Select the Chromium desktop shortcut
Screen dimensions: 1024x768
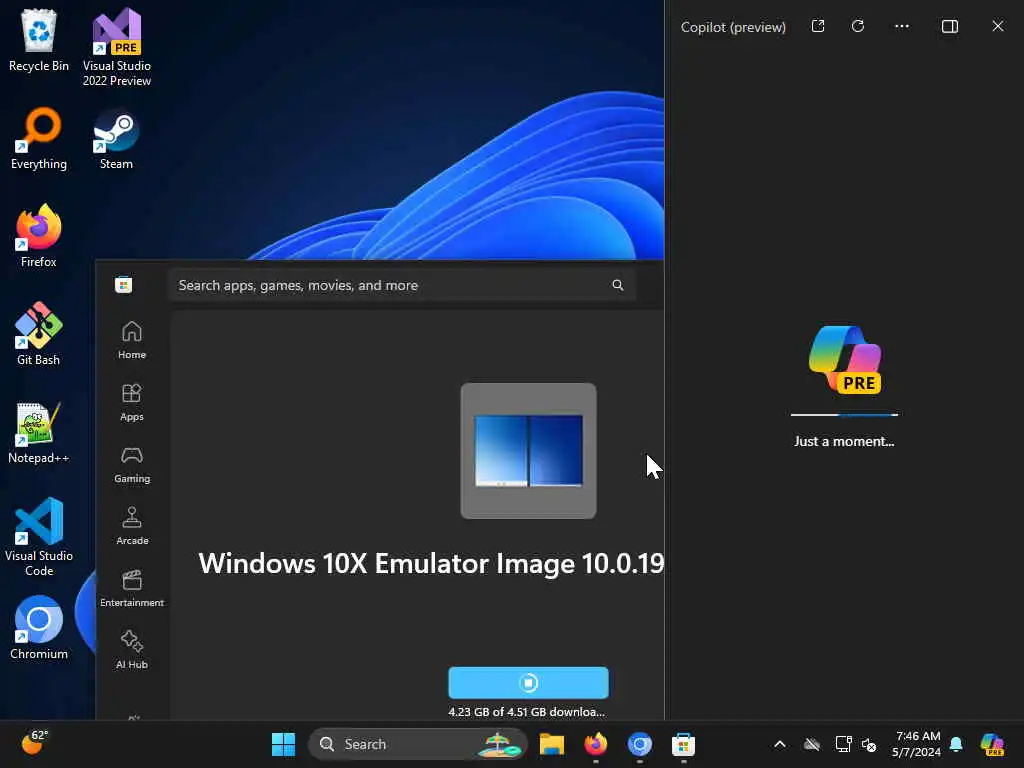click(39, 628)
